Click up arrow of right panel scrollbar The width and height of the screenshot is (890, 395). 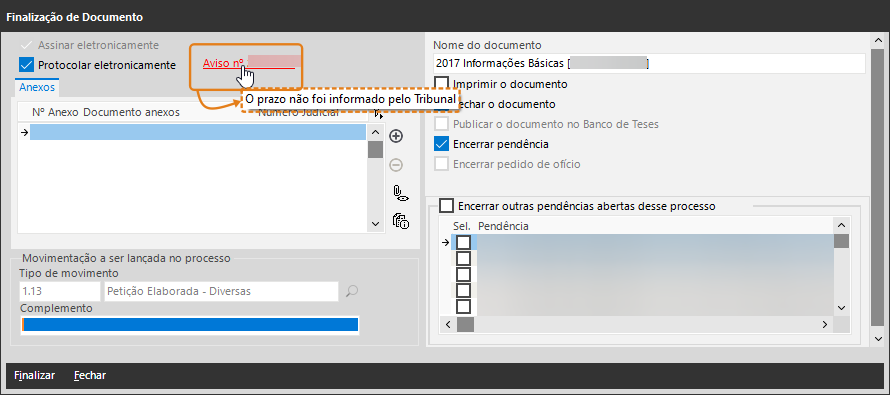(x=878, y=41)
